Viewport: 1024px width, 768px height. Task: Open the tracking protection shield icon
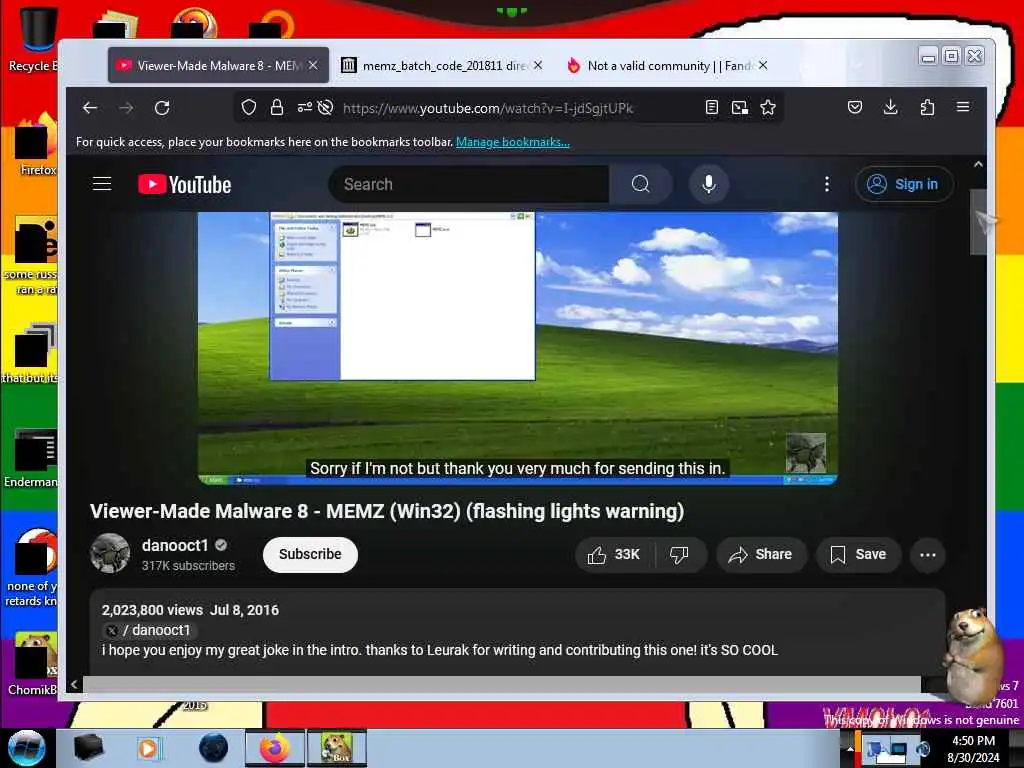pos(249,107)
